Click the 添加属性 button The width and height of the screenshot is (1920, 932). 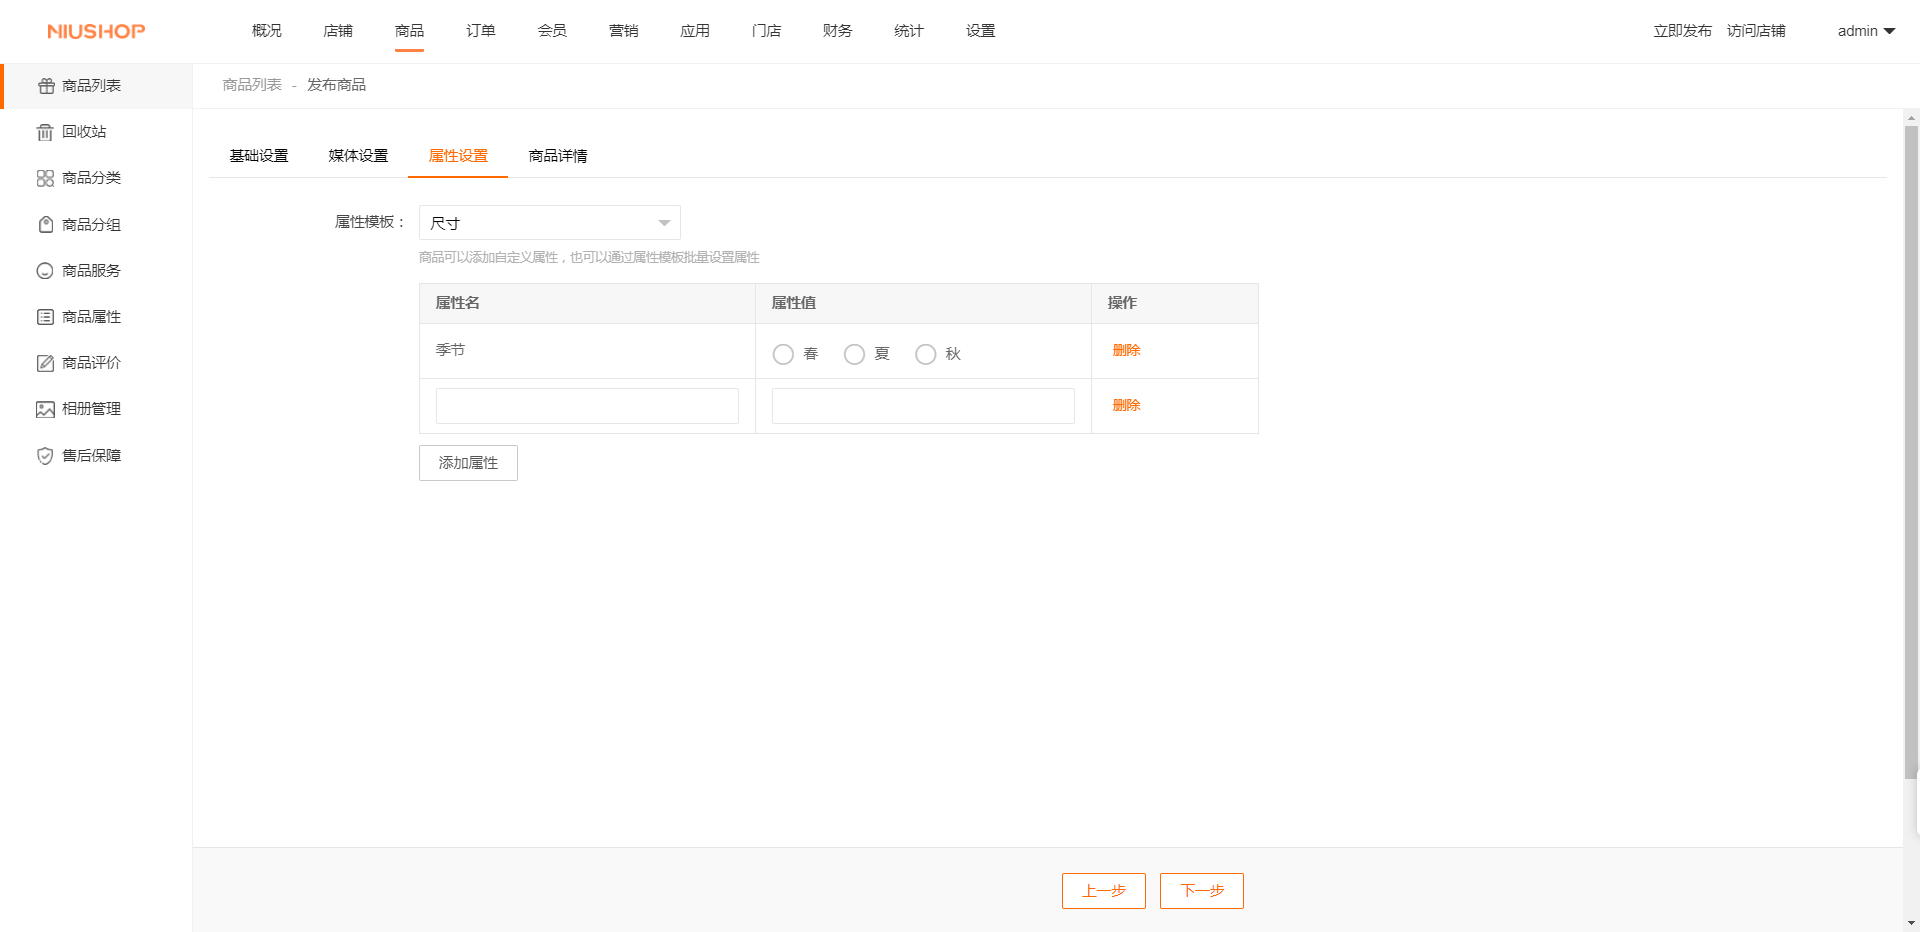pos(468,463)
